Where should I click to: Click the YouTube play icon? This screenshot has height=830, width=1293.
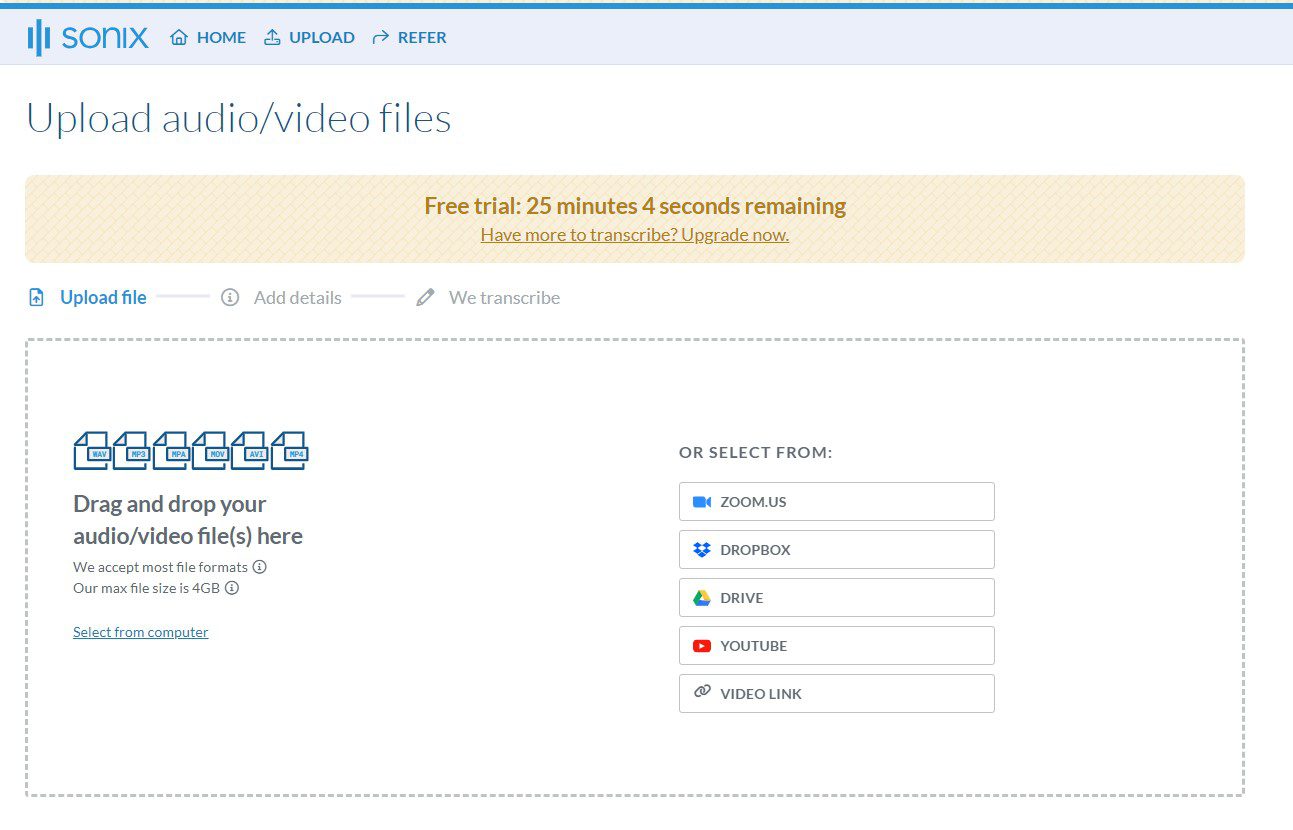point(700,645)
